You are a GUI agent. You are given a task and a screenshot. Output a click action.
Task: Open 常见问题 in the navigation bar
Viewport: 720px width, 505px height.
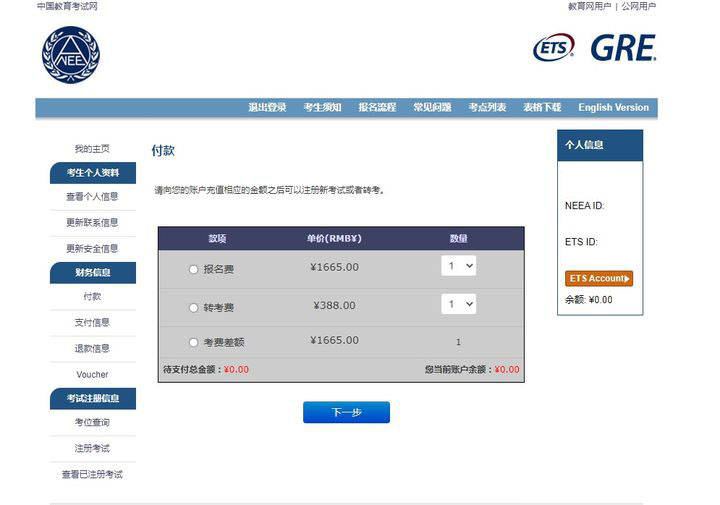pyautogui.click(x=432, y=108)
